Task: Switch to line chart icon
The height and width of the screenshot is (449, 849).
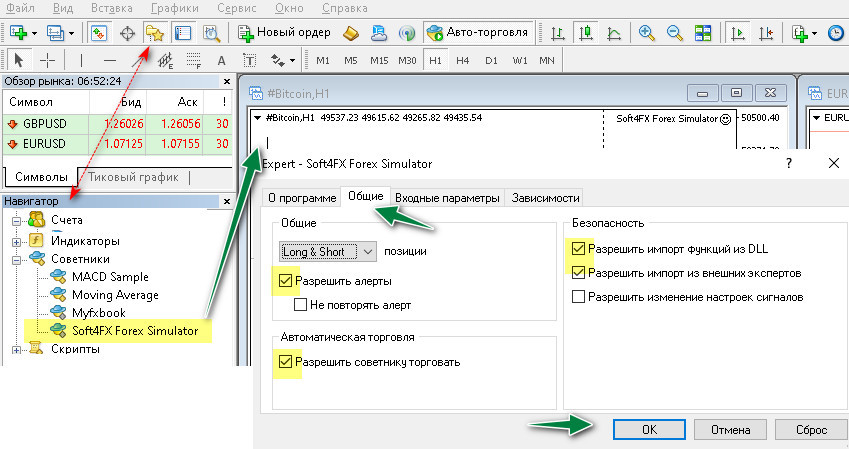Action: [614, 33]
